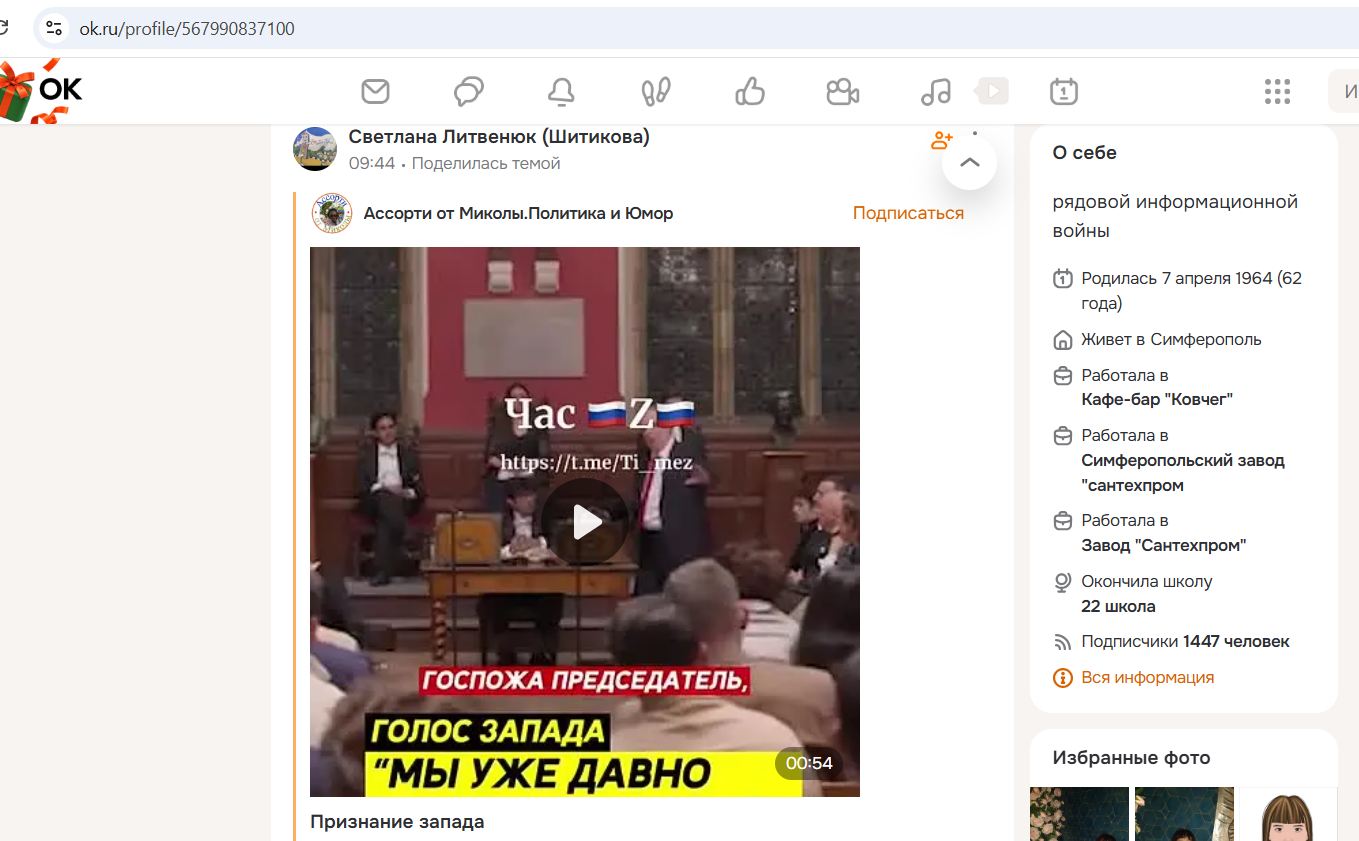Open Ассорти от Миколы.Политика и Юмор link
The width and height of the screenshot is (1359, 841).
pyautogui.click(x=518, y=213)
